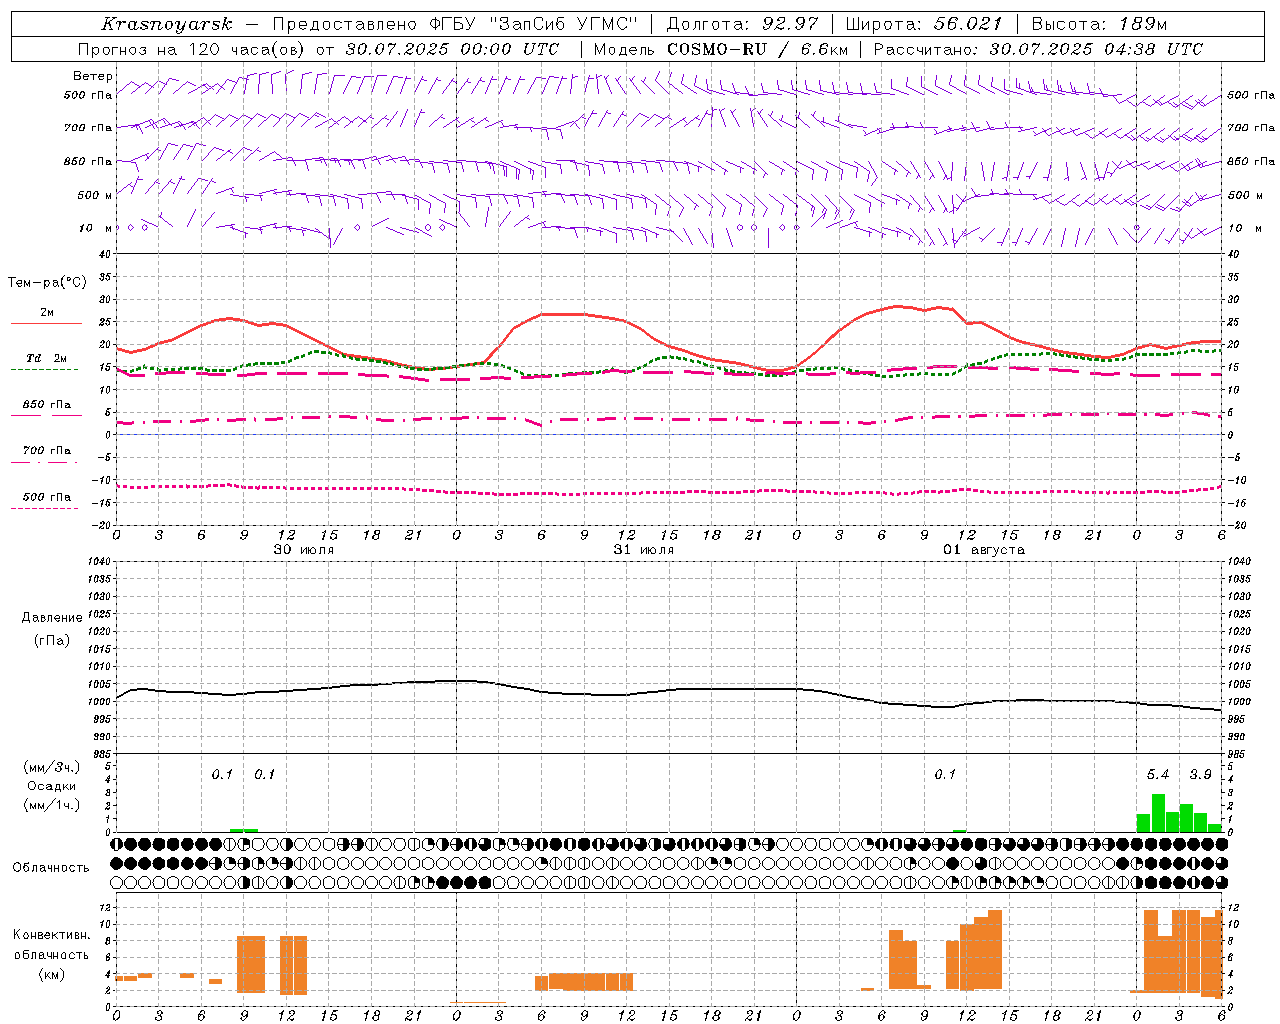Screen dimensions: 1280x1024
Task: Select the 2м temperature legend entry
Action: [47, 312]
